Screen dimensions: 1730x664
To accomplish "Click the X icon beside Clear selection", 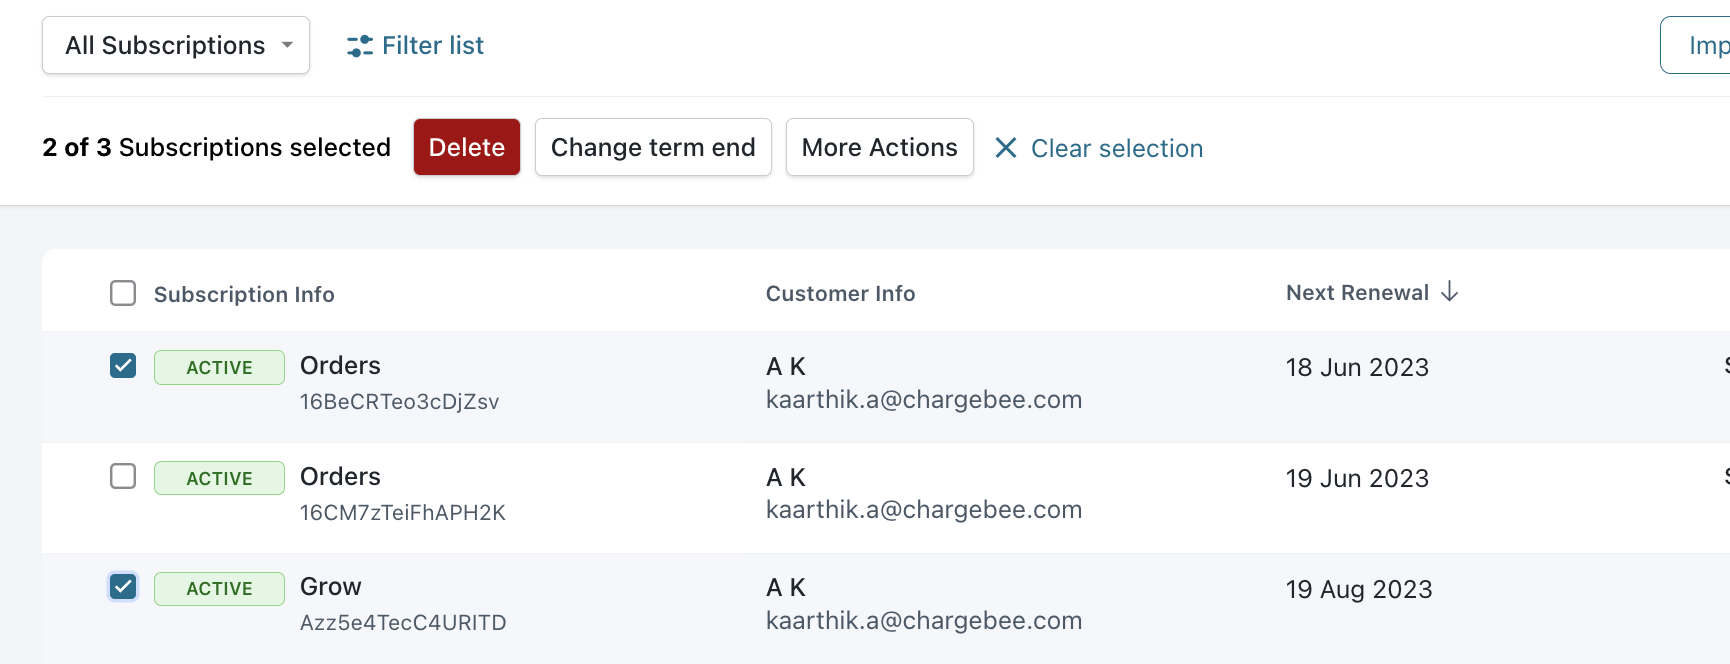I will click(1006, 148).
